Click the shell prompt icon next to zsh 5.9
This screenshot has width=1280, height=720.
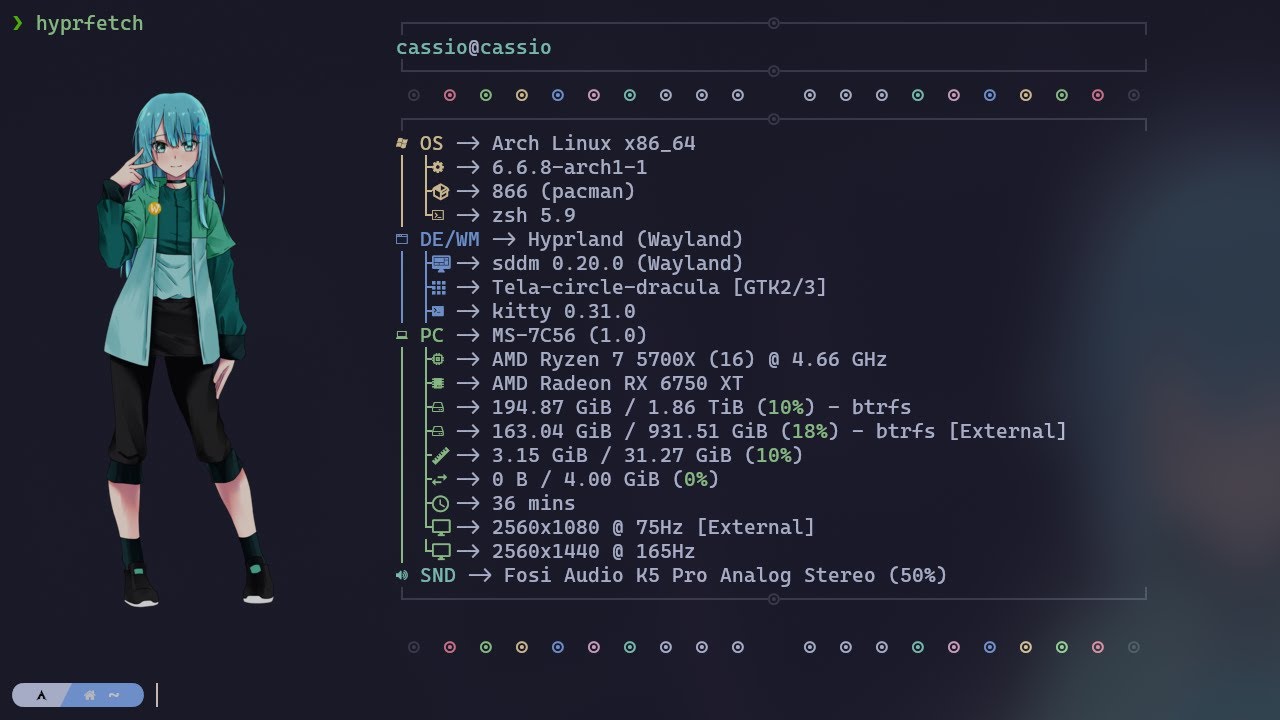pos(438,215)
